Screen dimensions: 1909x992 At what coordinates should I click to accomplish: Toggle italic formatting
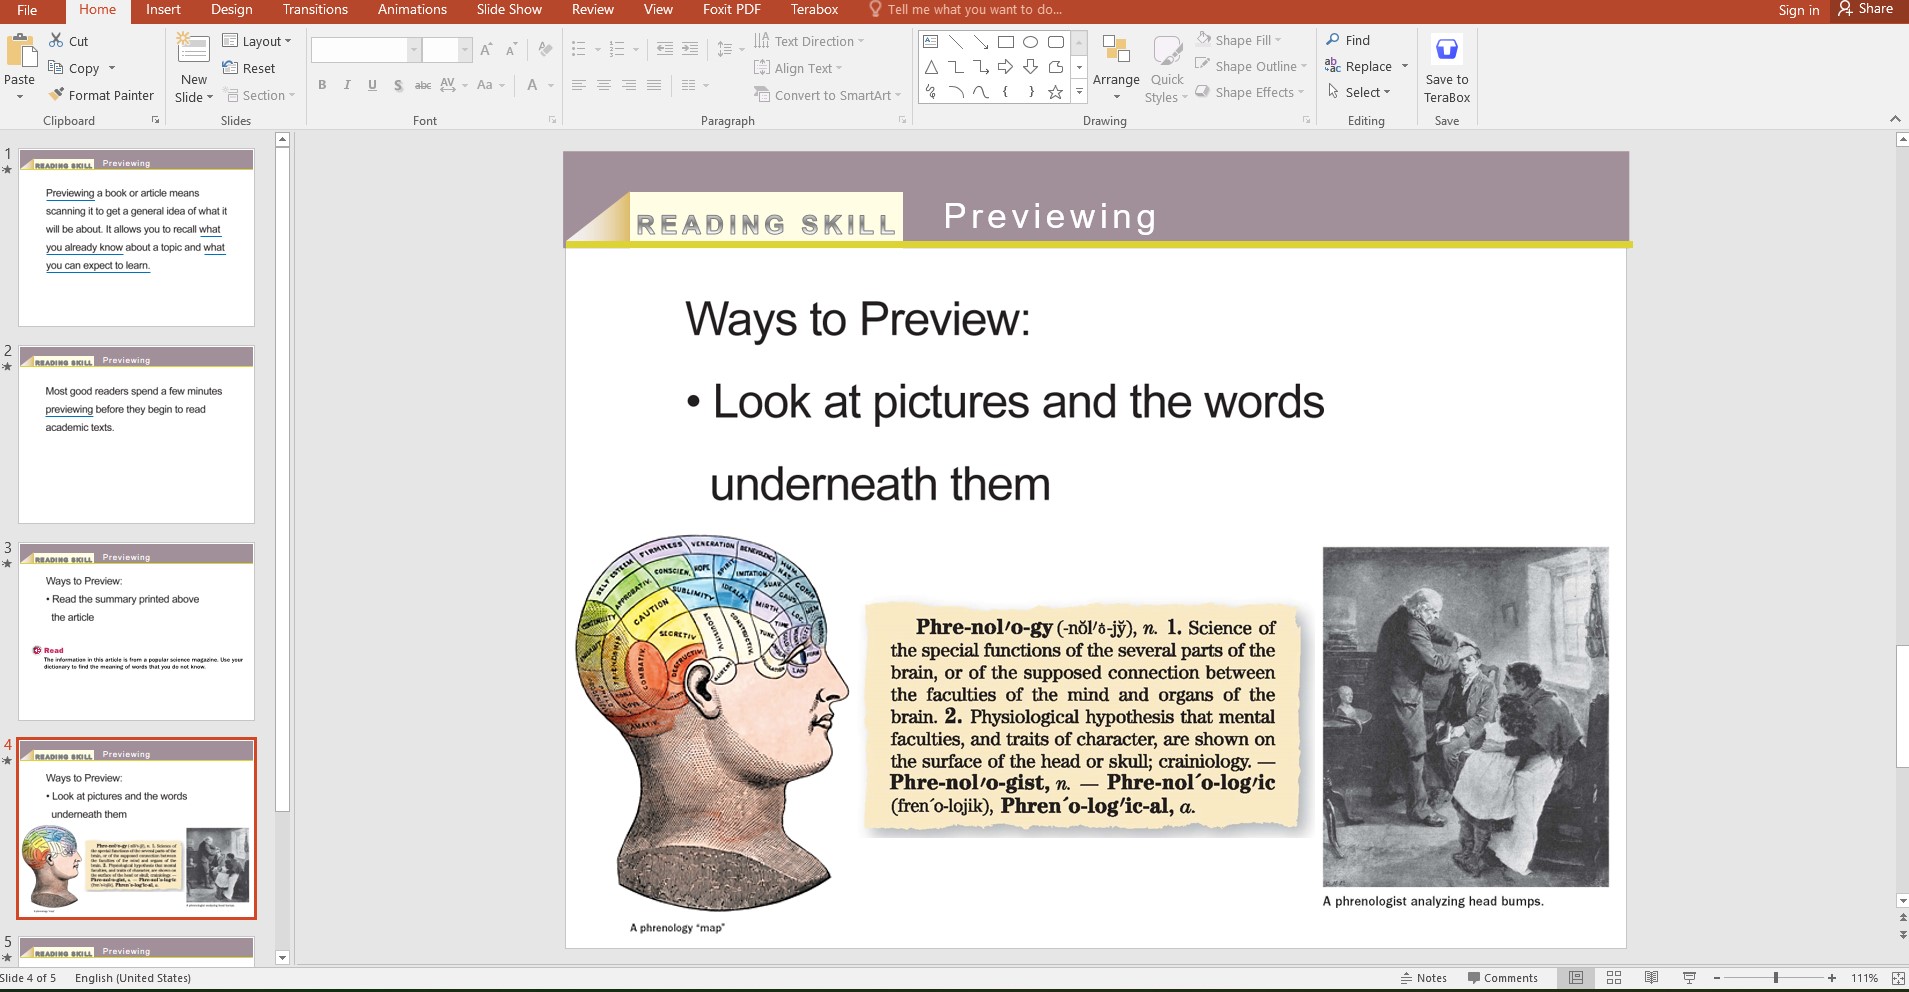click(x=347, y=85)
